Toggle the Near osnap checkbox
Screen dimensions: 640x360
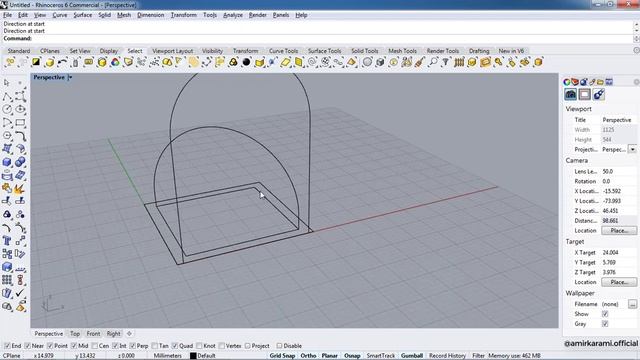pos(28,346)
